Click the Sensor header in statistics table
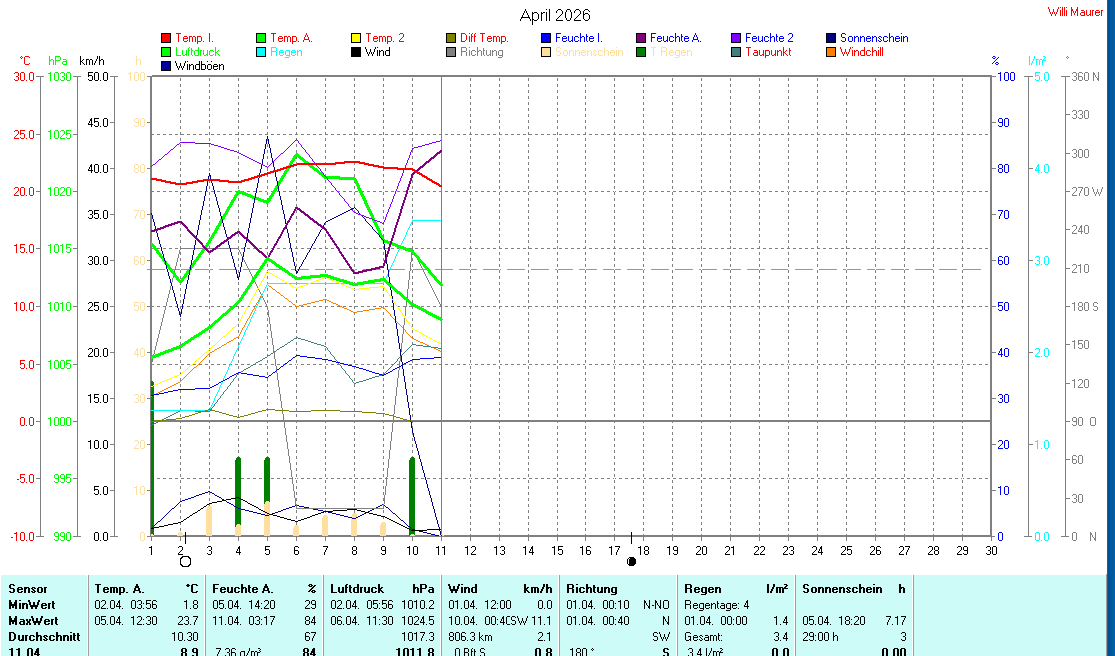 (27, 589)
